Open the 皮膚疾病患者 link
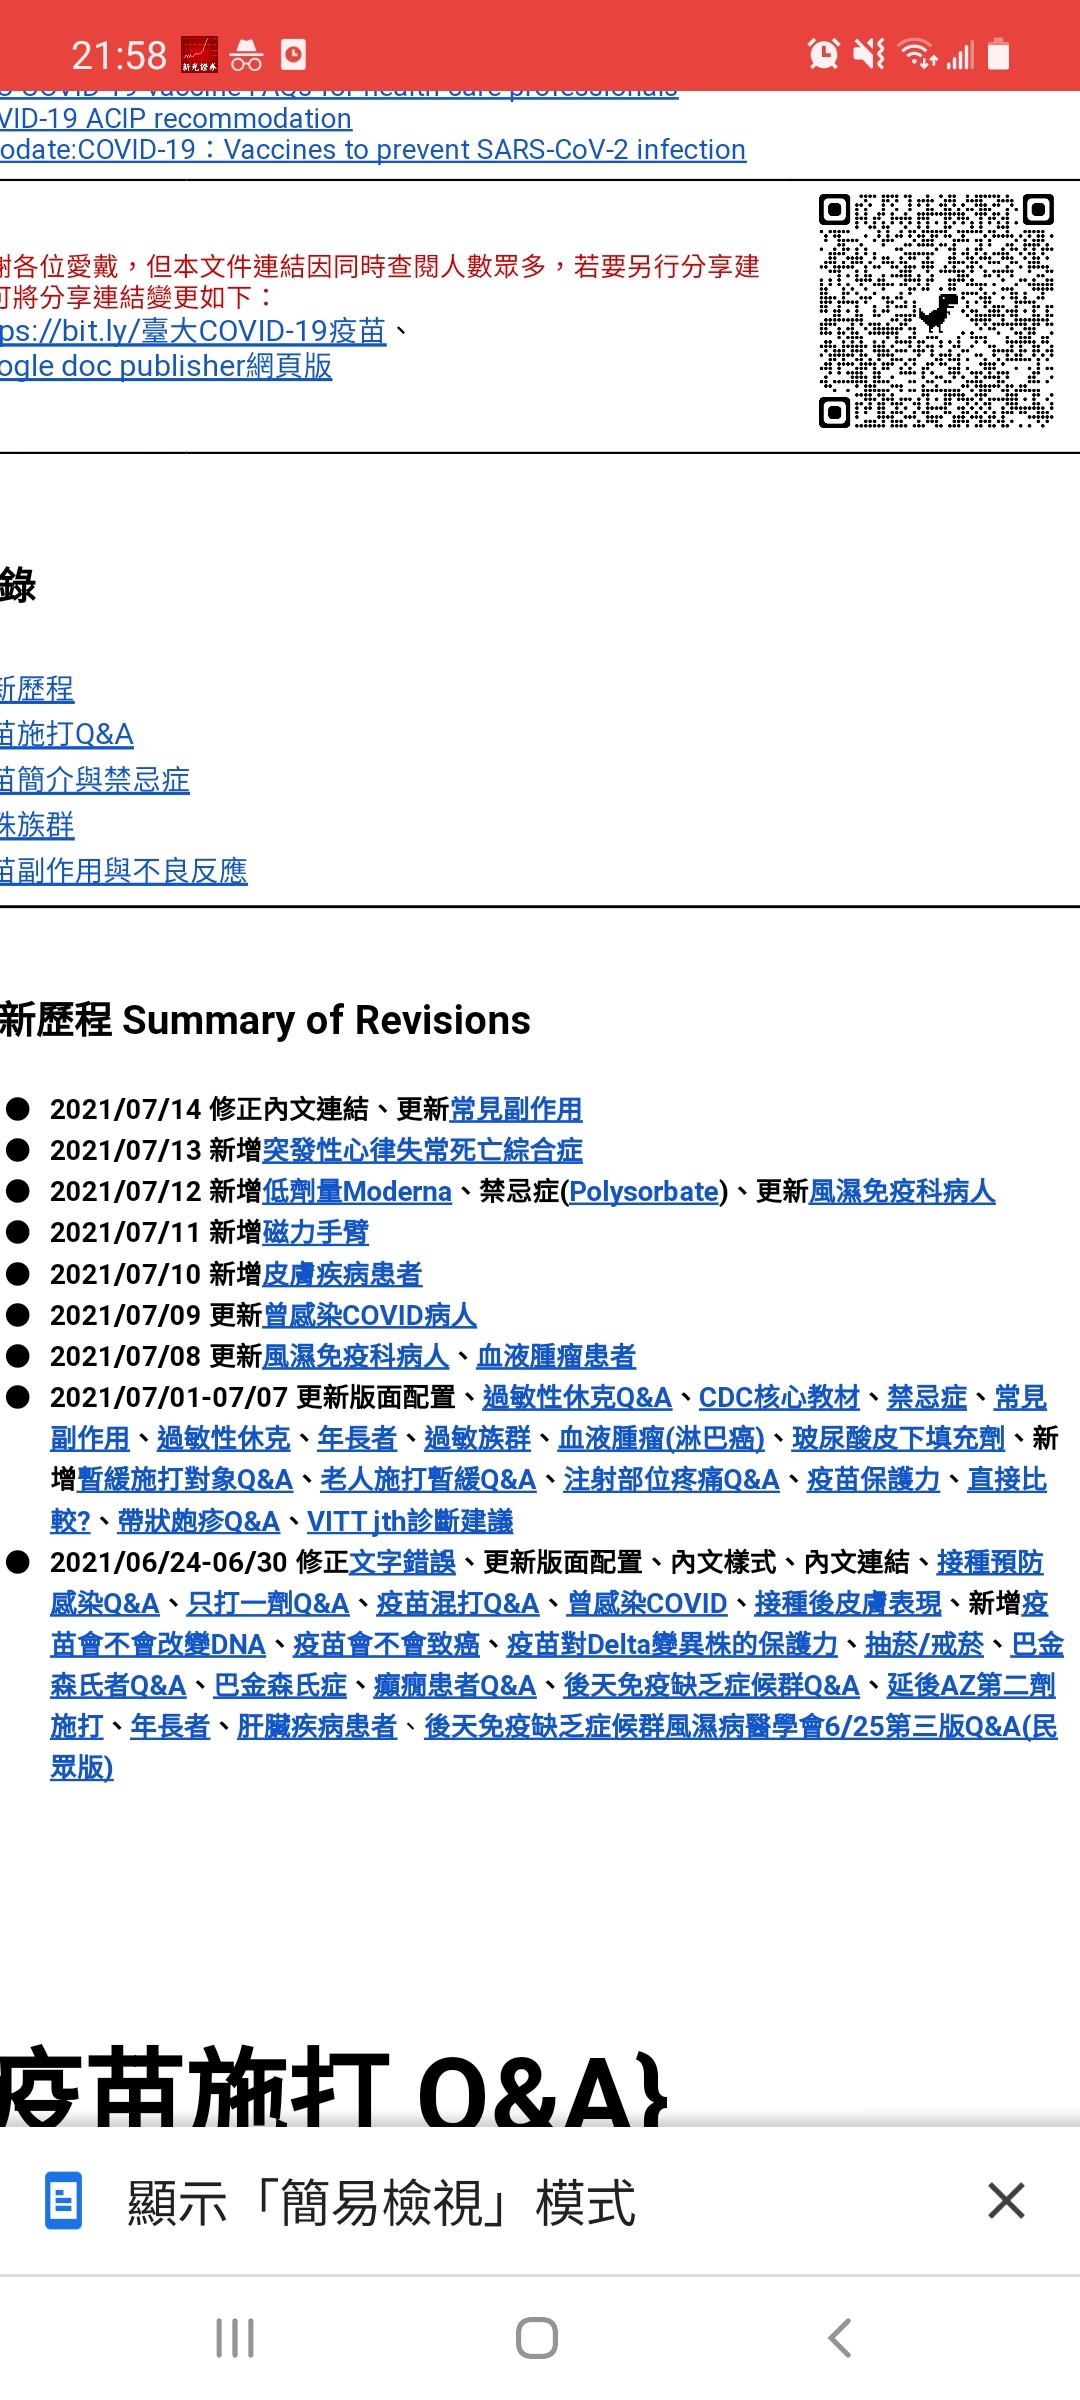Image resolution: width=1080 pixels, height=2400 pixels. coord(342,1274)
